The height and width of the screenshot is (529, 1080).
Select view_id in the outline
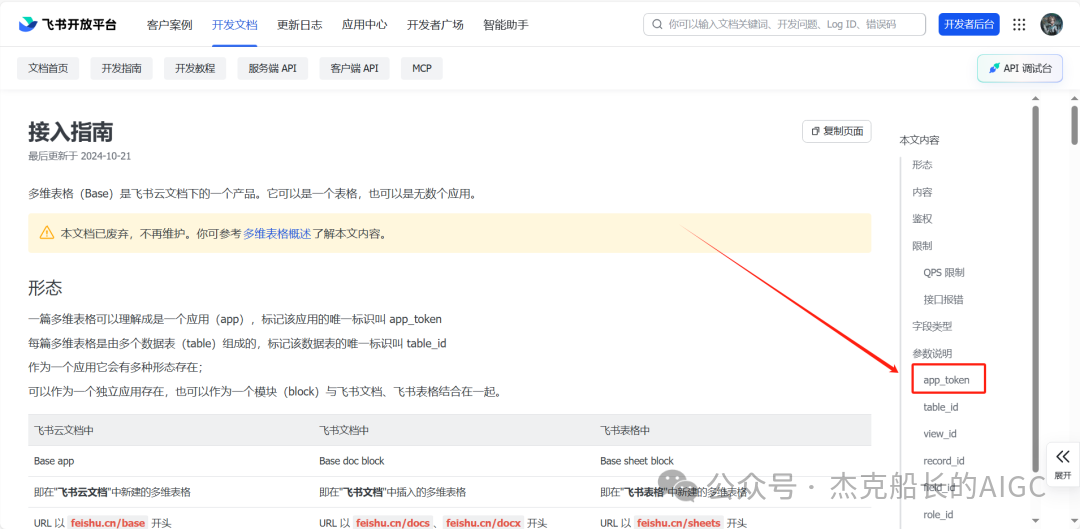(x=939, y=434)
